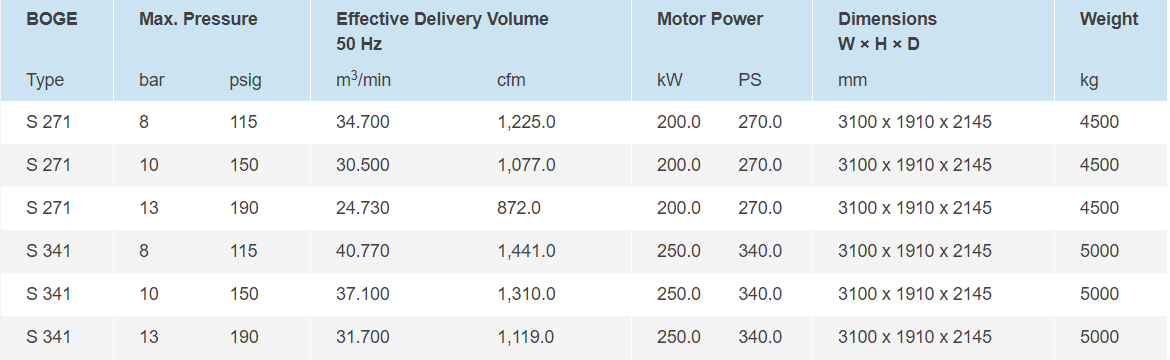The image size is (1170, 360).
Task: Click the 31.700 delivery volume cell
Action: (363, 337)
